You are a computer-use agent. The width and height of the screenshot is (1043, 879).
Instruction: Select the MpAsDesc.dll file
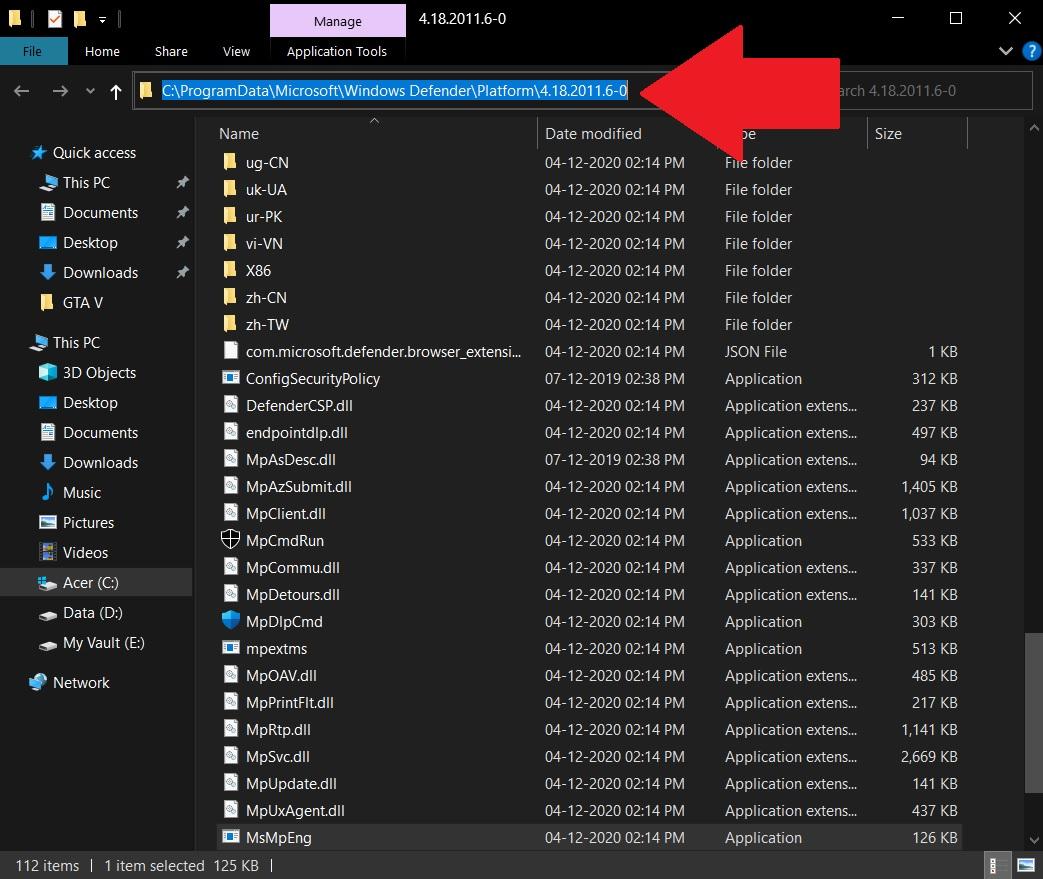[x=291, y=459]
